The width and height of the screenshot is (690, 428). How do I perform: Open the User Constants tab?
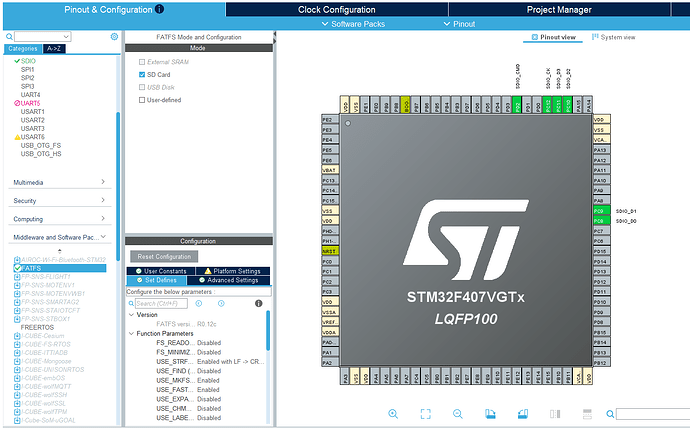[x=161, y=271]
